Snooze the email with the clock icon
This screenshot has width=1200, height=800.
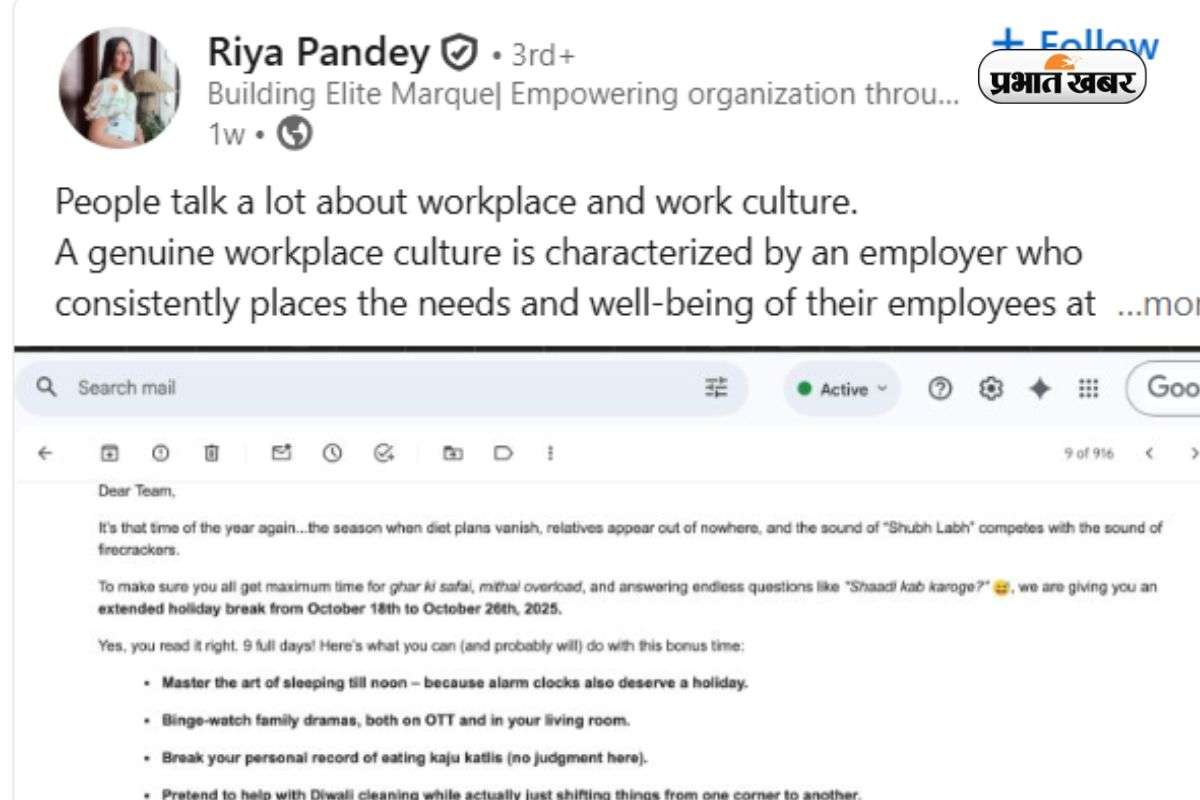[331, 453]
